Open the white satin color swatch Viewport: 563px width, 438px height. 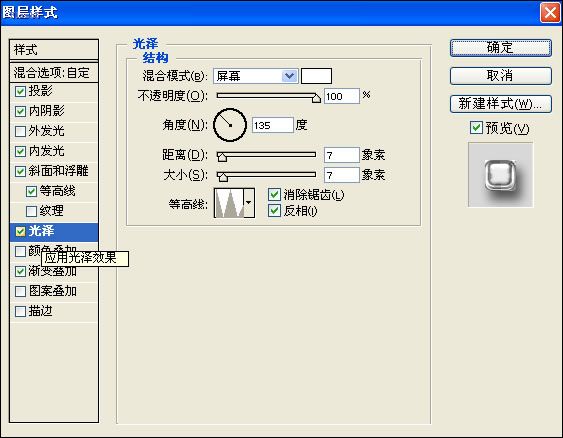316,76
